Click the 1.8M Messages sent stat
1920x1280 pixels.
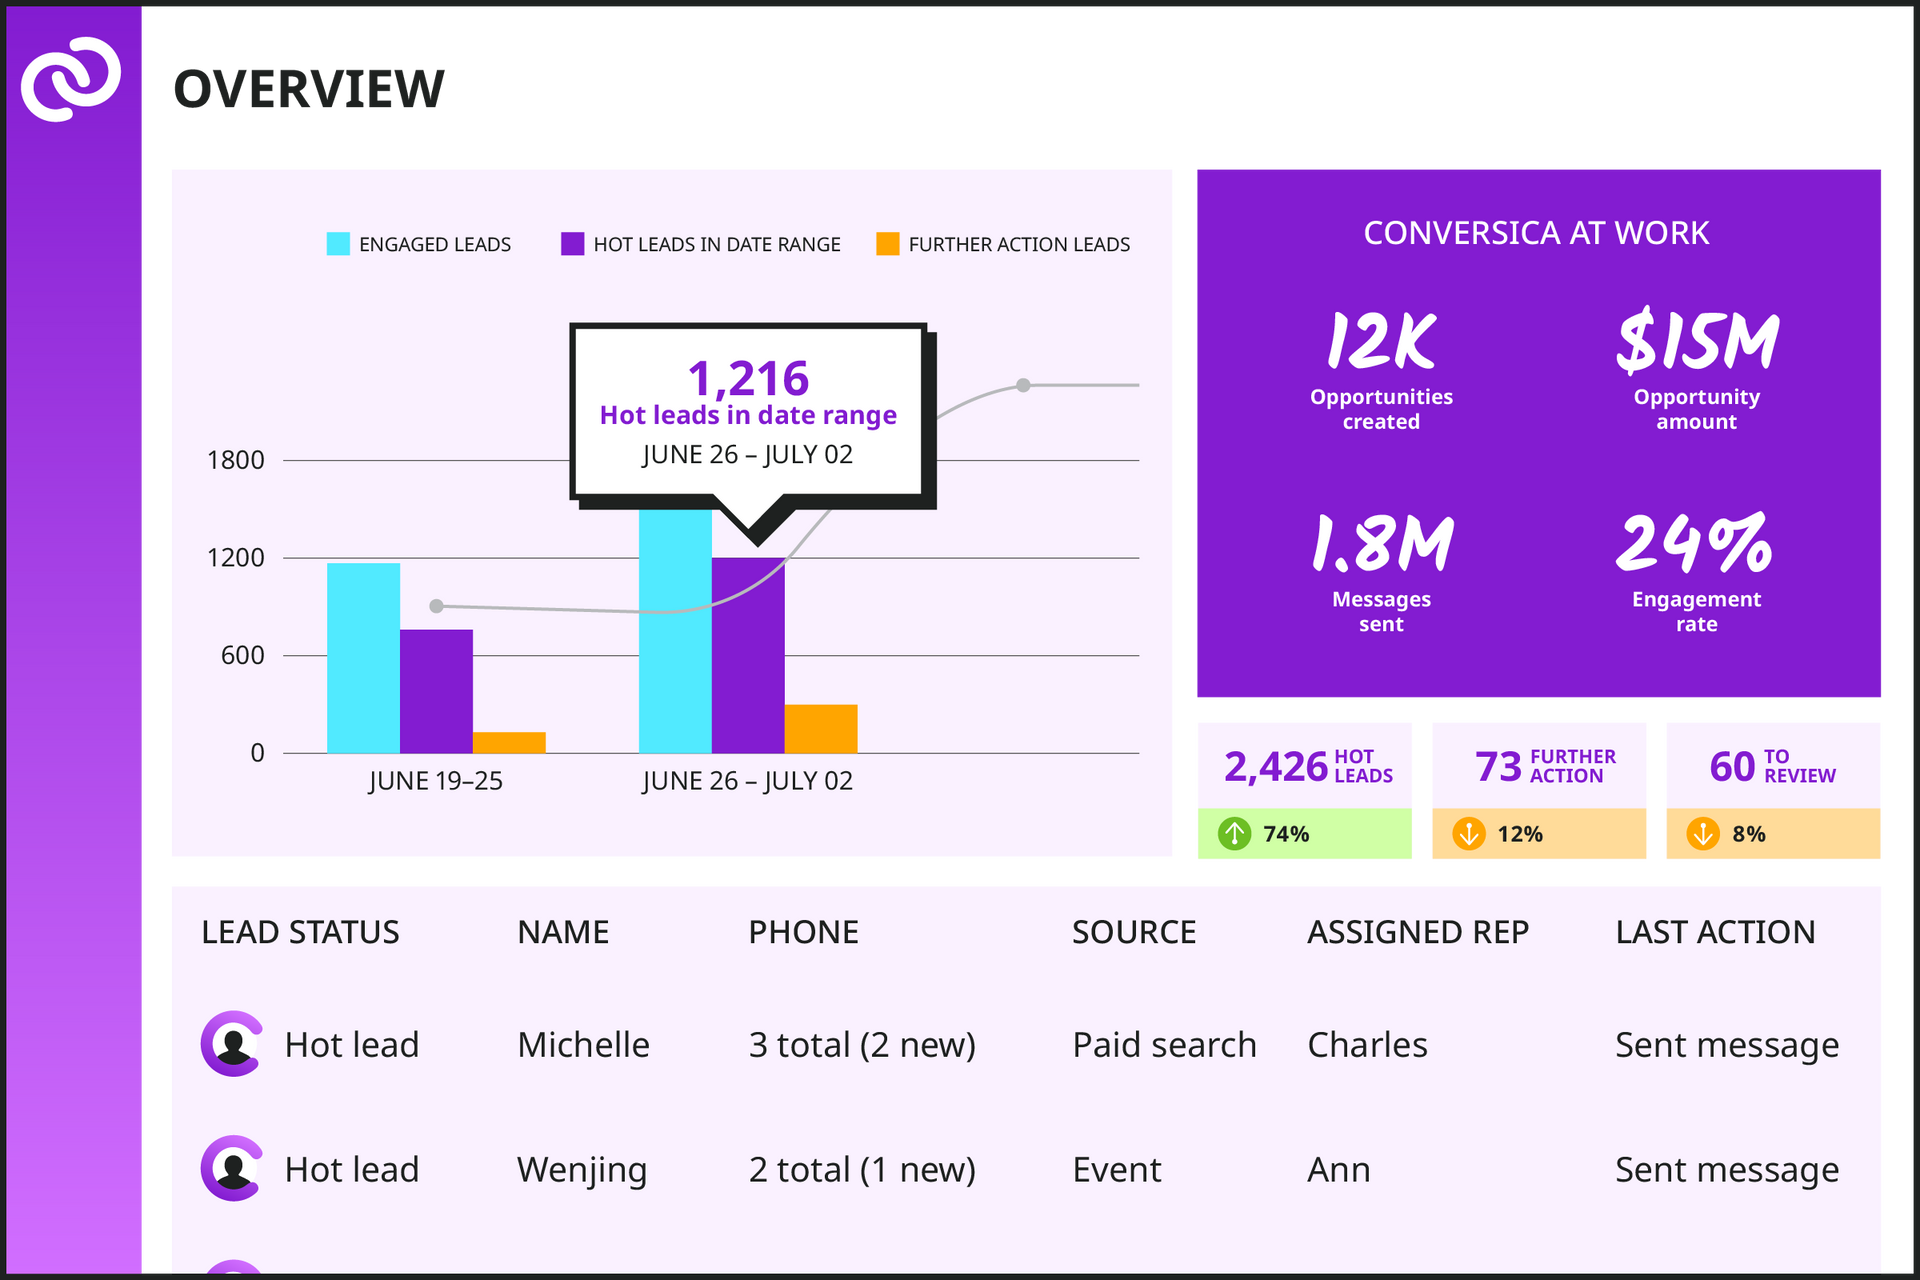click(1381, 573)
